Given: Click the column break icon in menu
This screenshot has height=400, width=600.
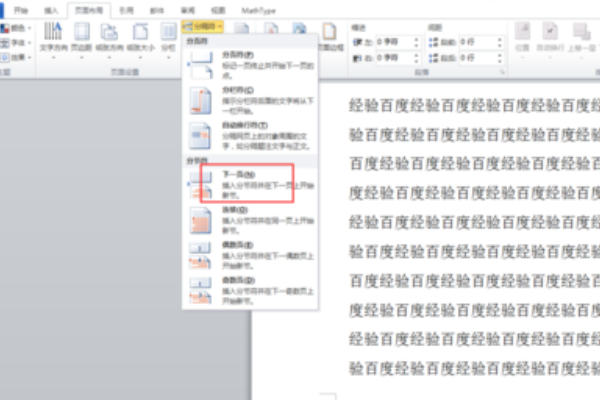Looking at the screenshot, I should pyautogui.click(x=201, y=100).
